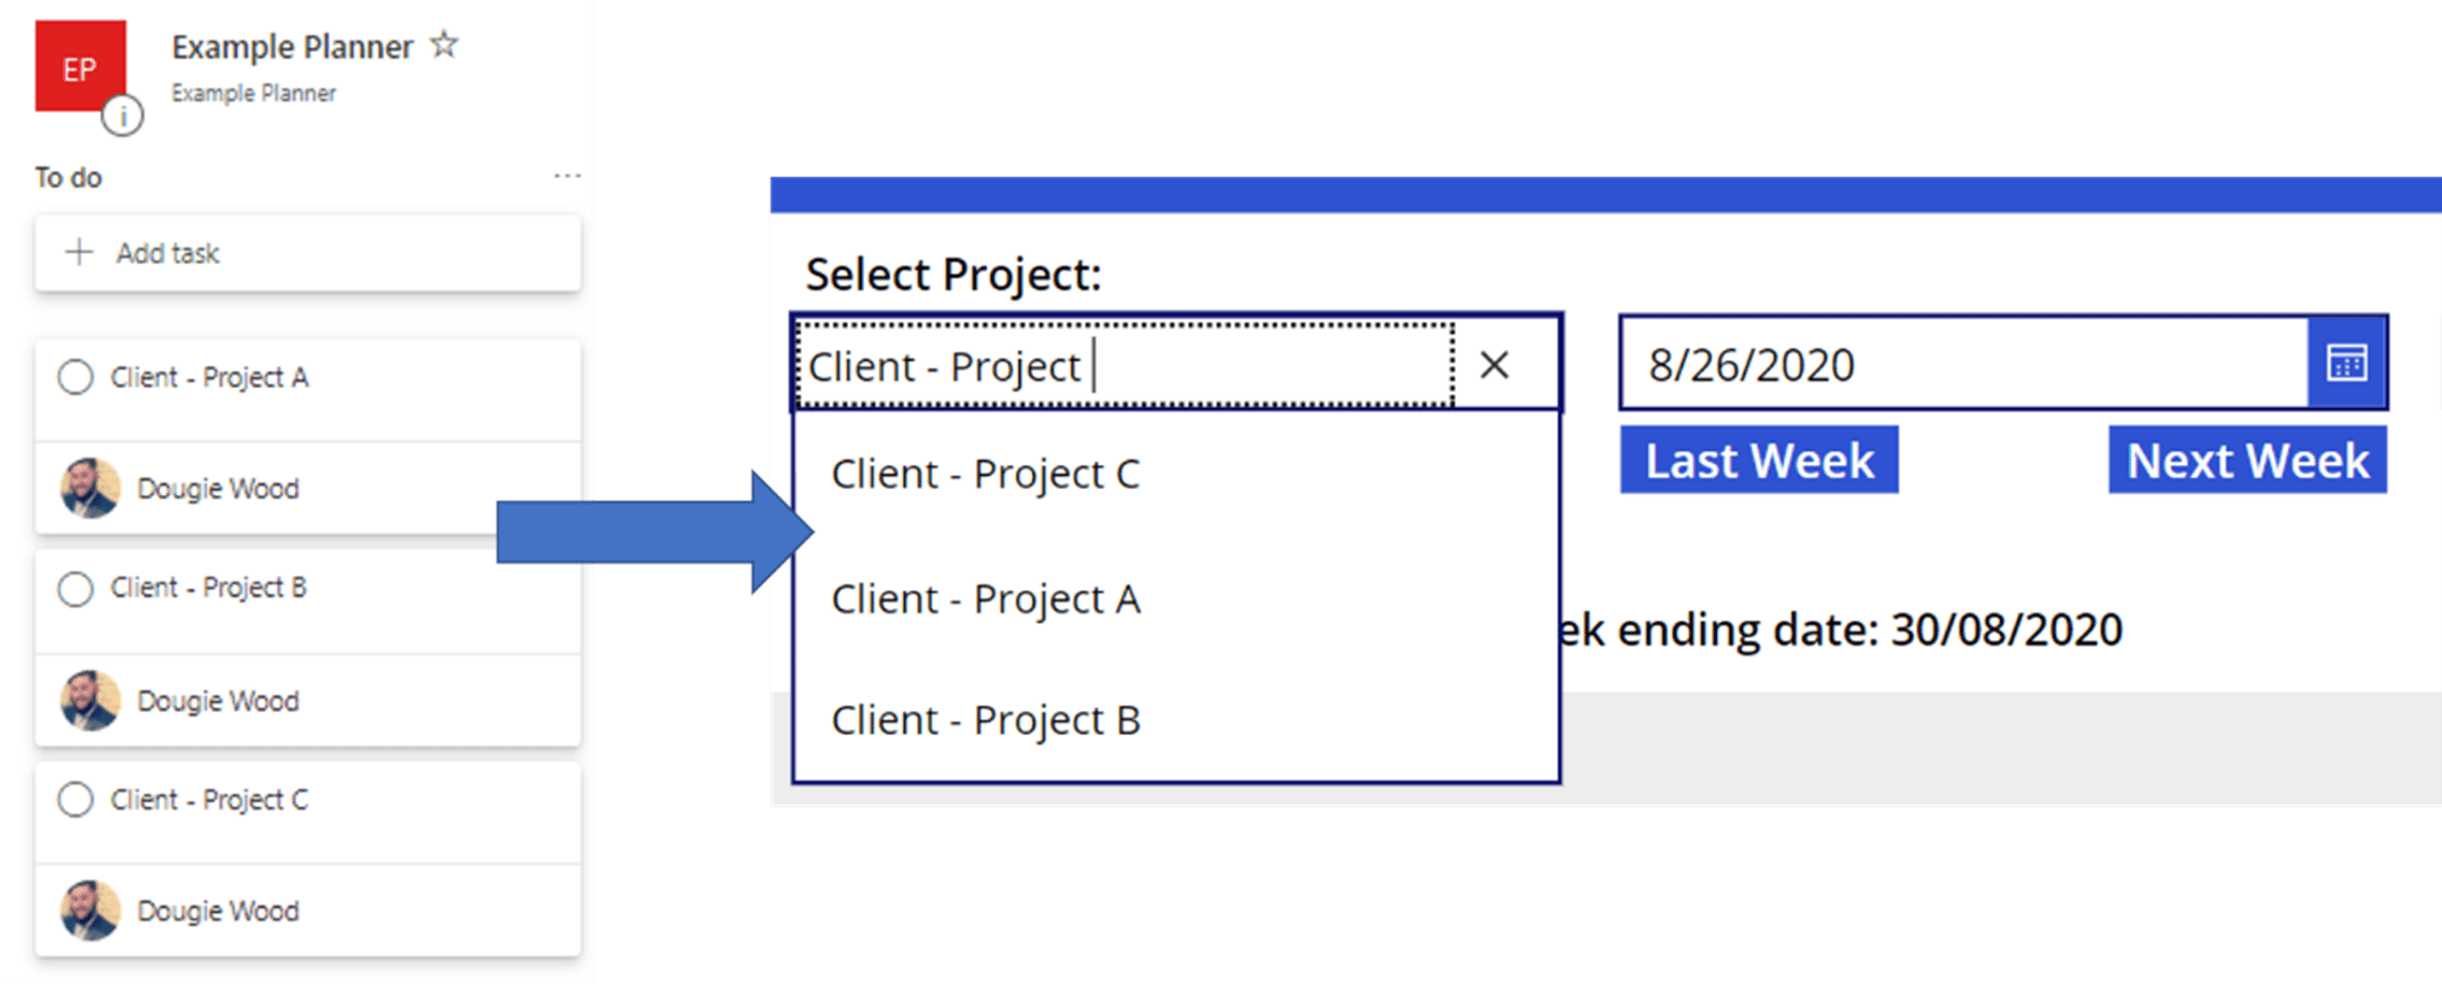
Task: Click the red EP planner logo
Action: 79,64
